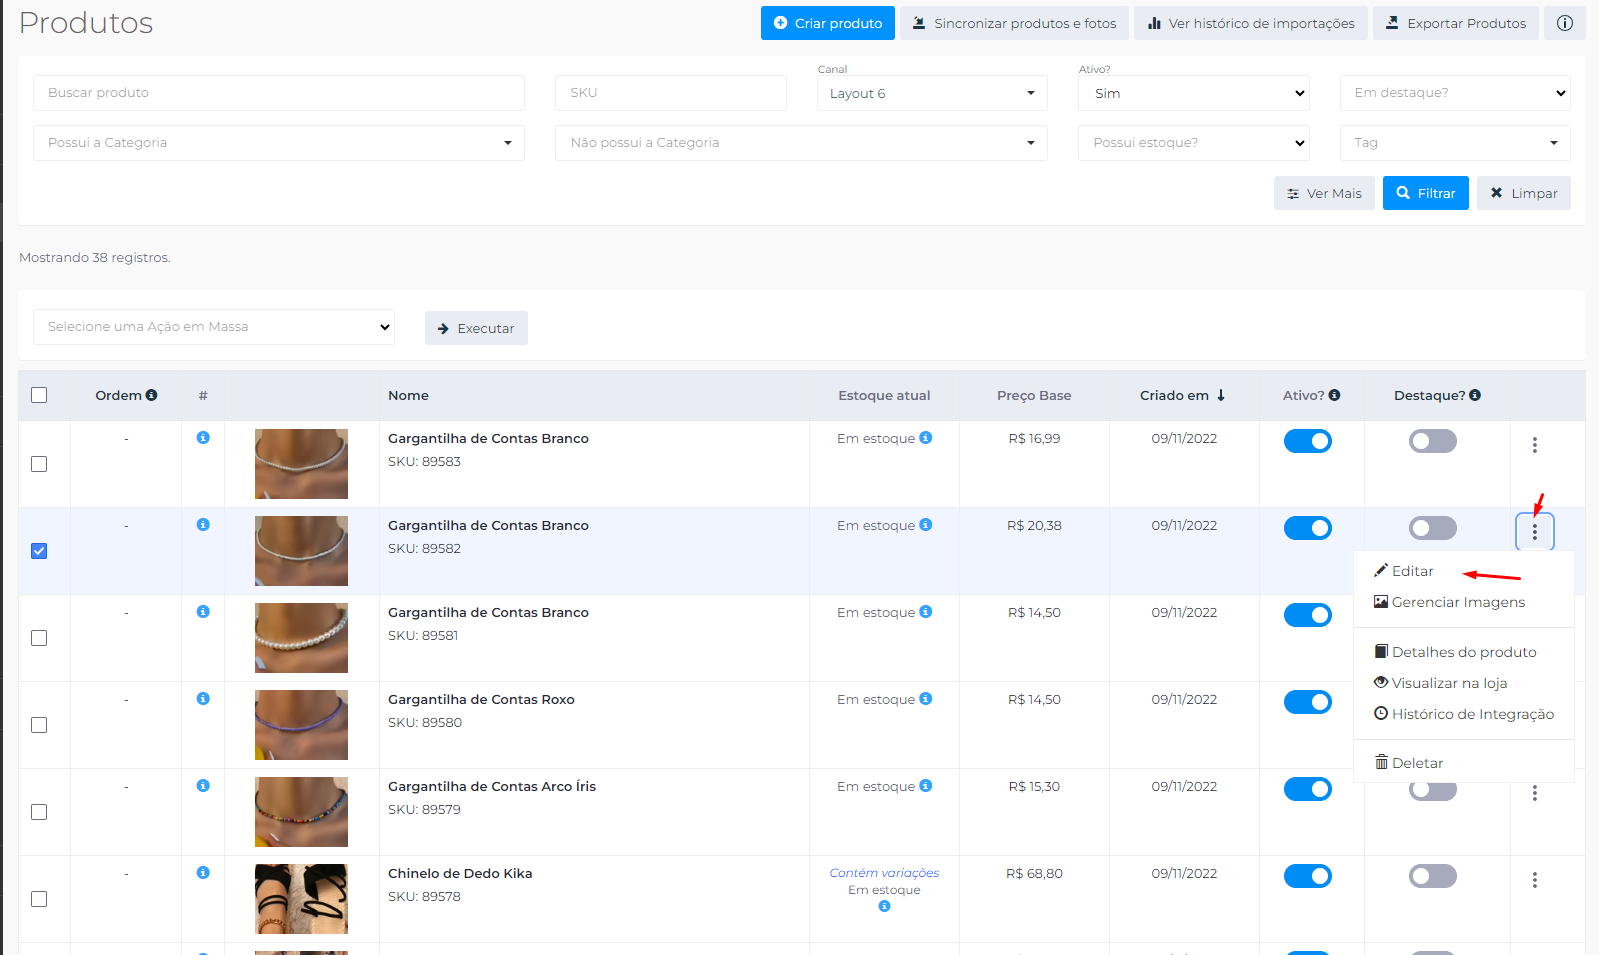
Task: Check the select-all checkbox in table header
Action: (39, 395)
